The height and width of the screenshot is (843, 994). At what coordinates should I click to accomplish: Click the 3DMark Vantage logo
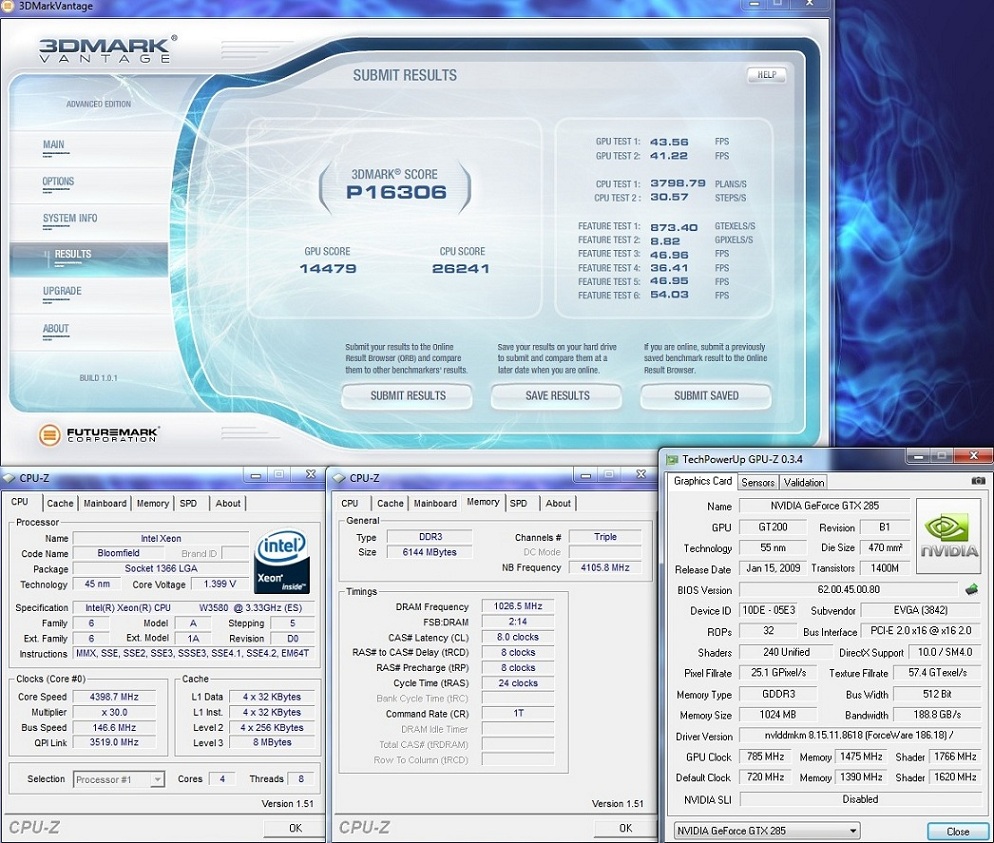point(108,49)
